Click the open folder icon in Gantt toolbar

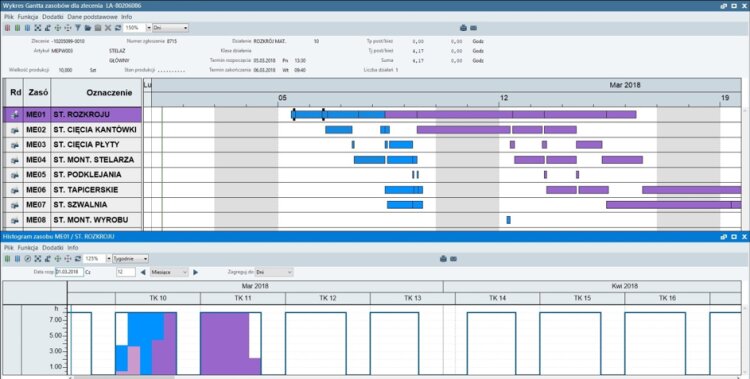[88, 28]
